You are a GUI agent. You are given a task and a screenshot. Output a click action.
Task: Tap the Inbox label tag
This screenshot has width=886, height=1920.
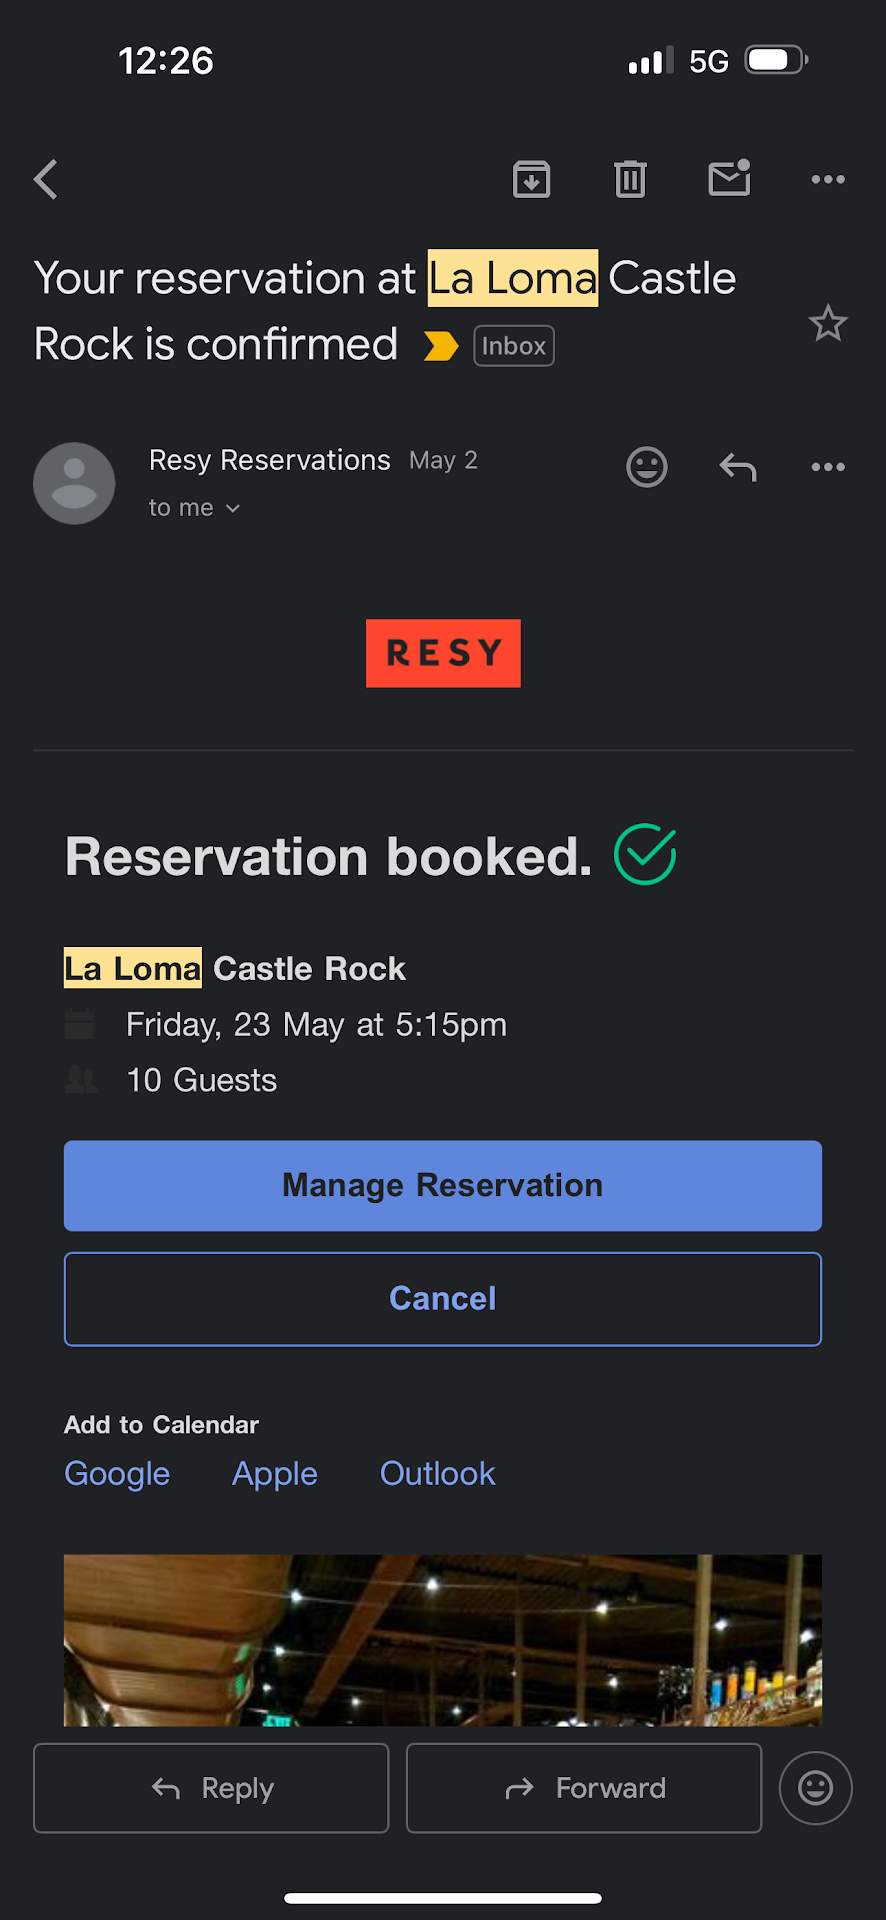[514, 346]
